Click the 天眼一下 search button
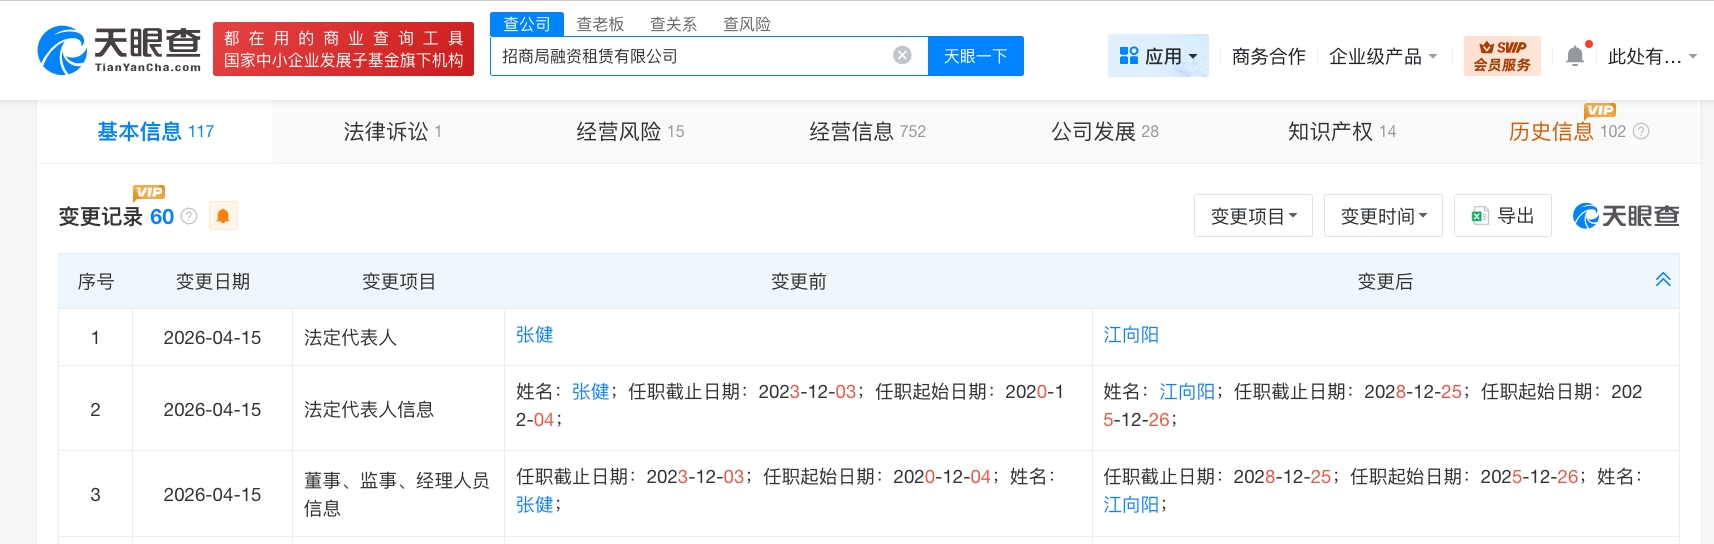The width and height of the screenshot is (1714, 544). [x=976, y=56]
